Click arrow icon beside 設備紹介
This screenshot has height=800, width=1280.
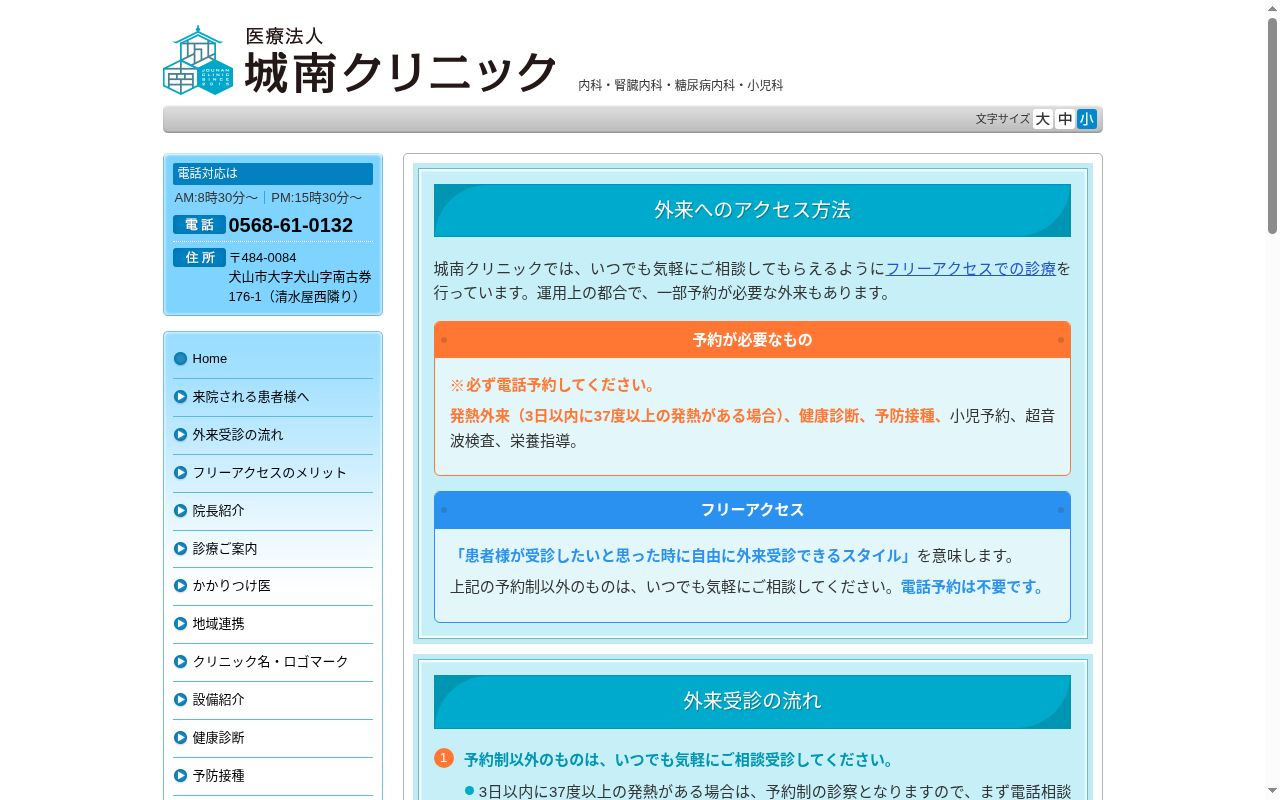pyautogui.click(x=181, y=700)
